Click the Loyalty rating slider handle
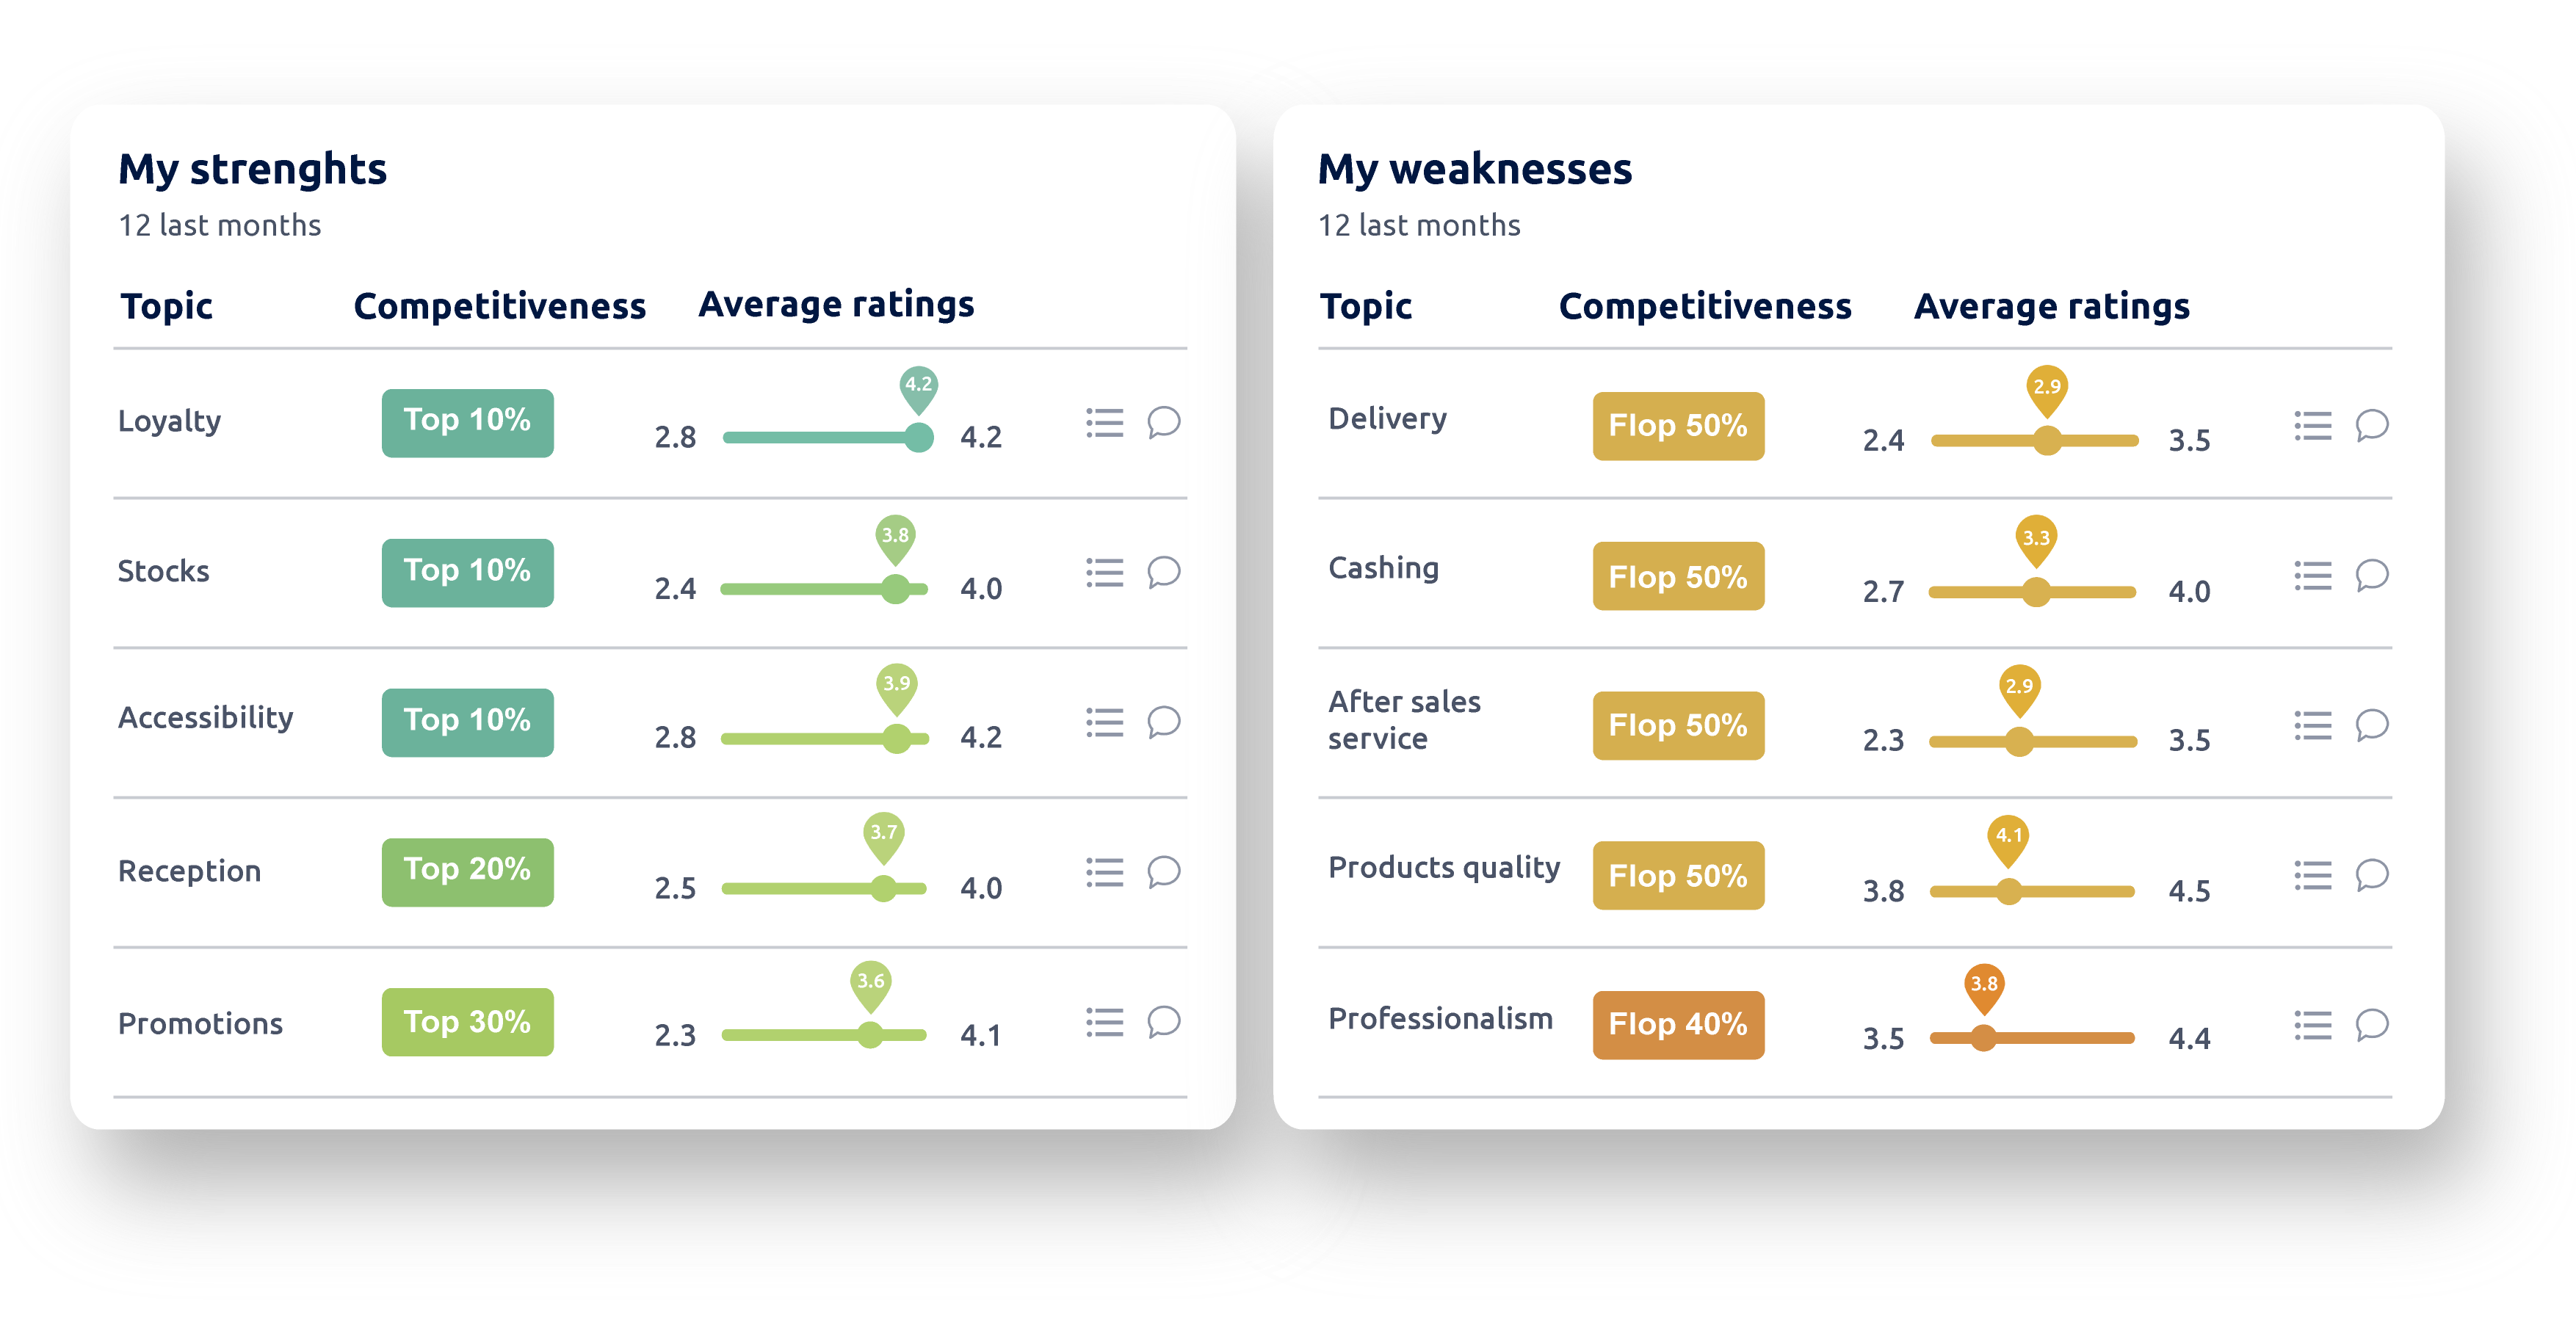The image size is (2576, 1328). coord(918,437)
